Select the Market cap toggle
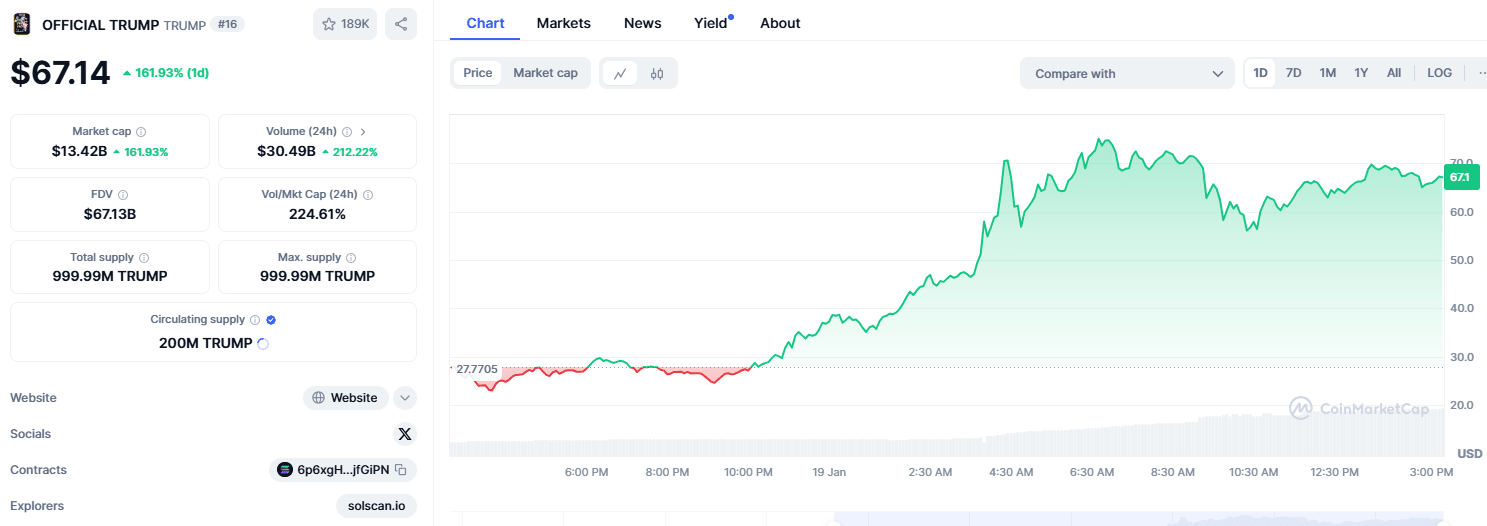Viewport: 1487px width, 526px height. tap(545, 73)
